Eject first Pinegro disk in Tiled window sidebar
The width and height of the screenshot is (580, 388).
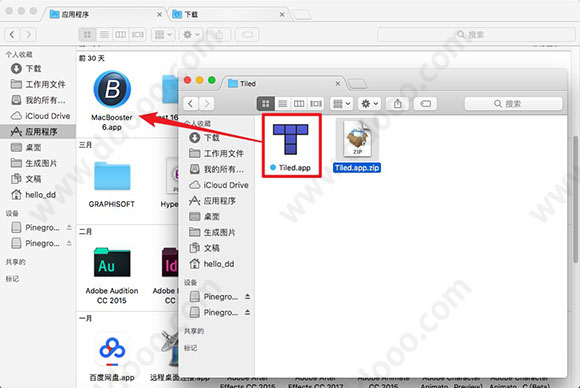click(247, 297)
